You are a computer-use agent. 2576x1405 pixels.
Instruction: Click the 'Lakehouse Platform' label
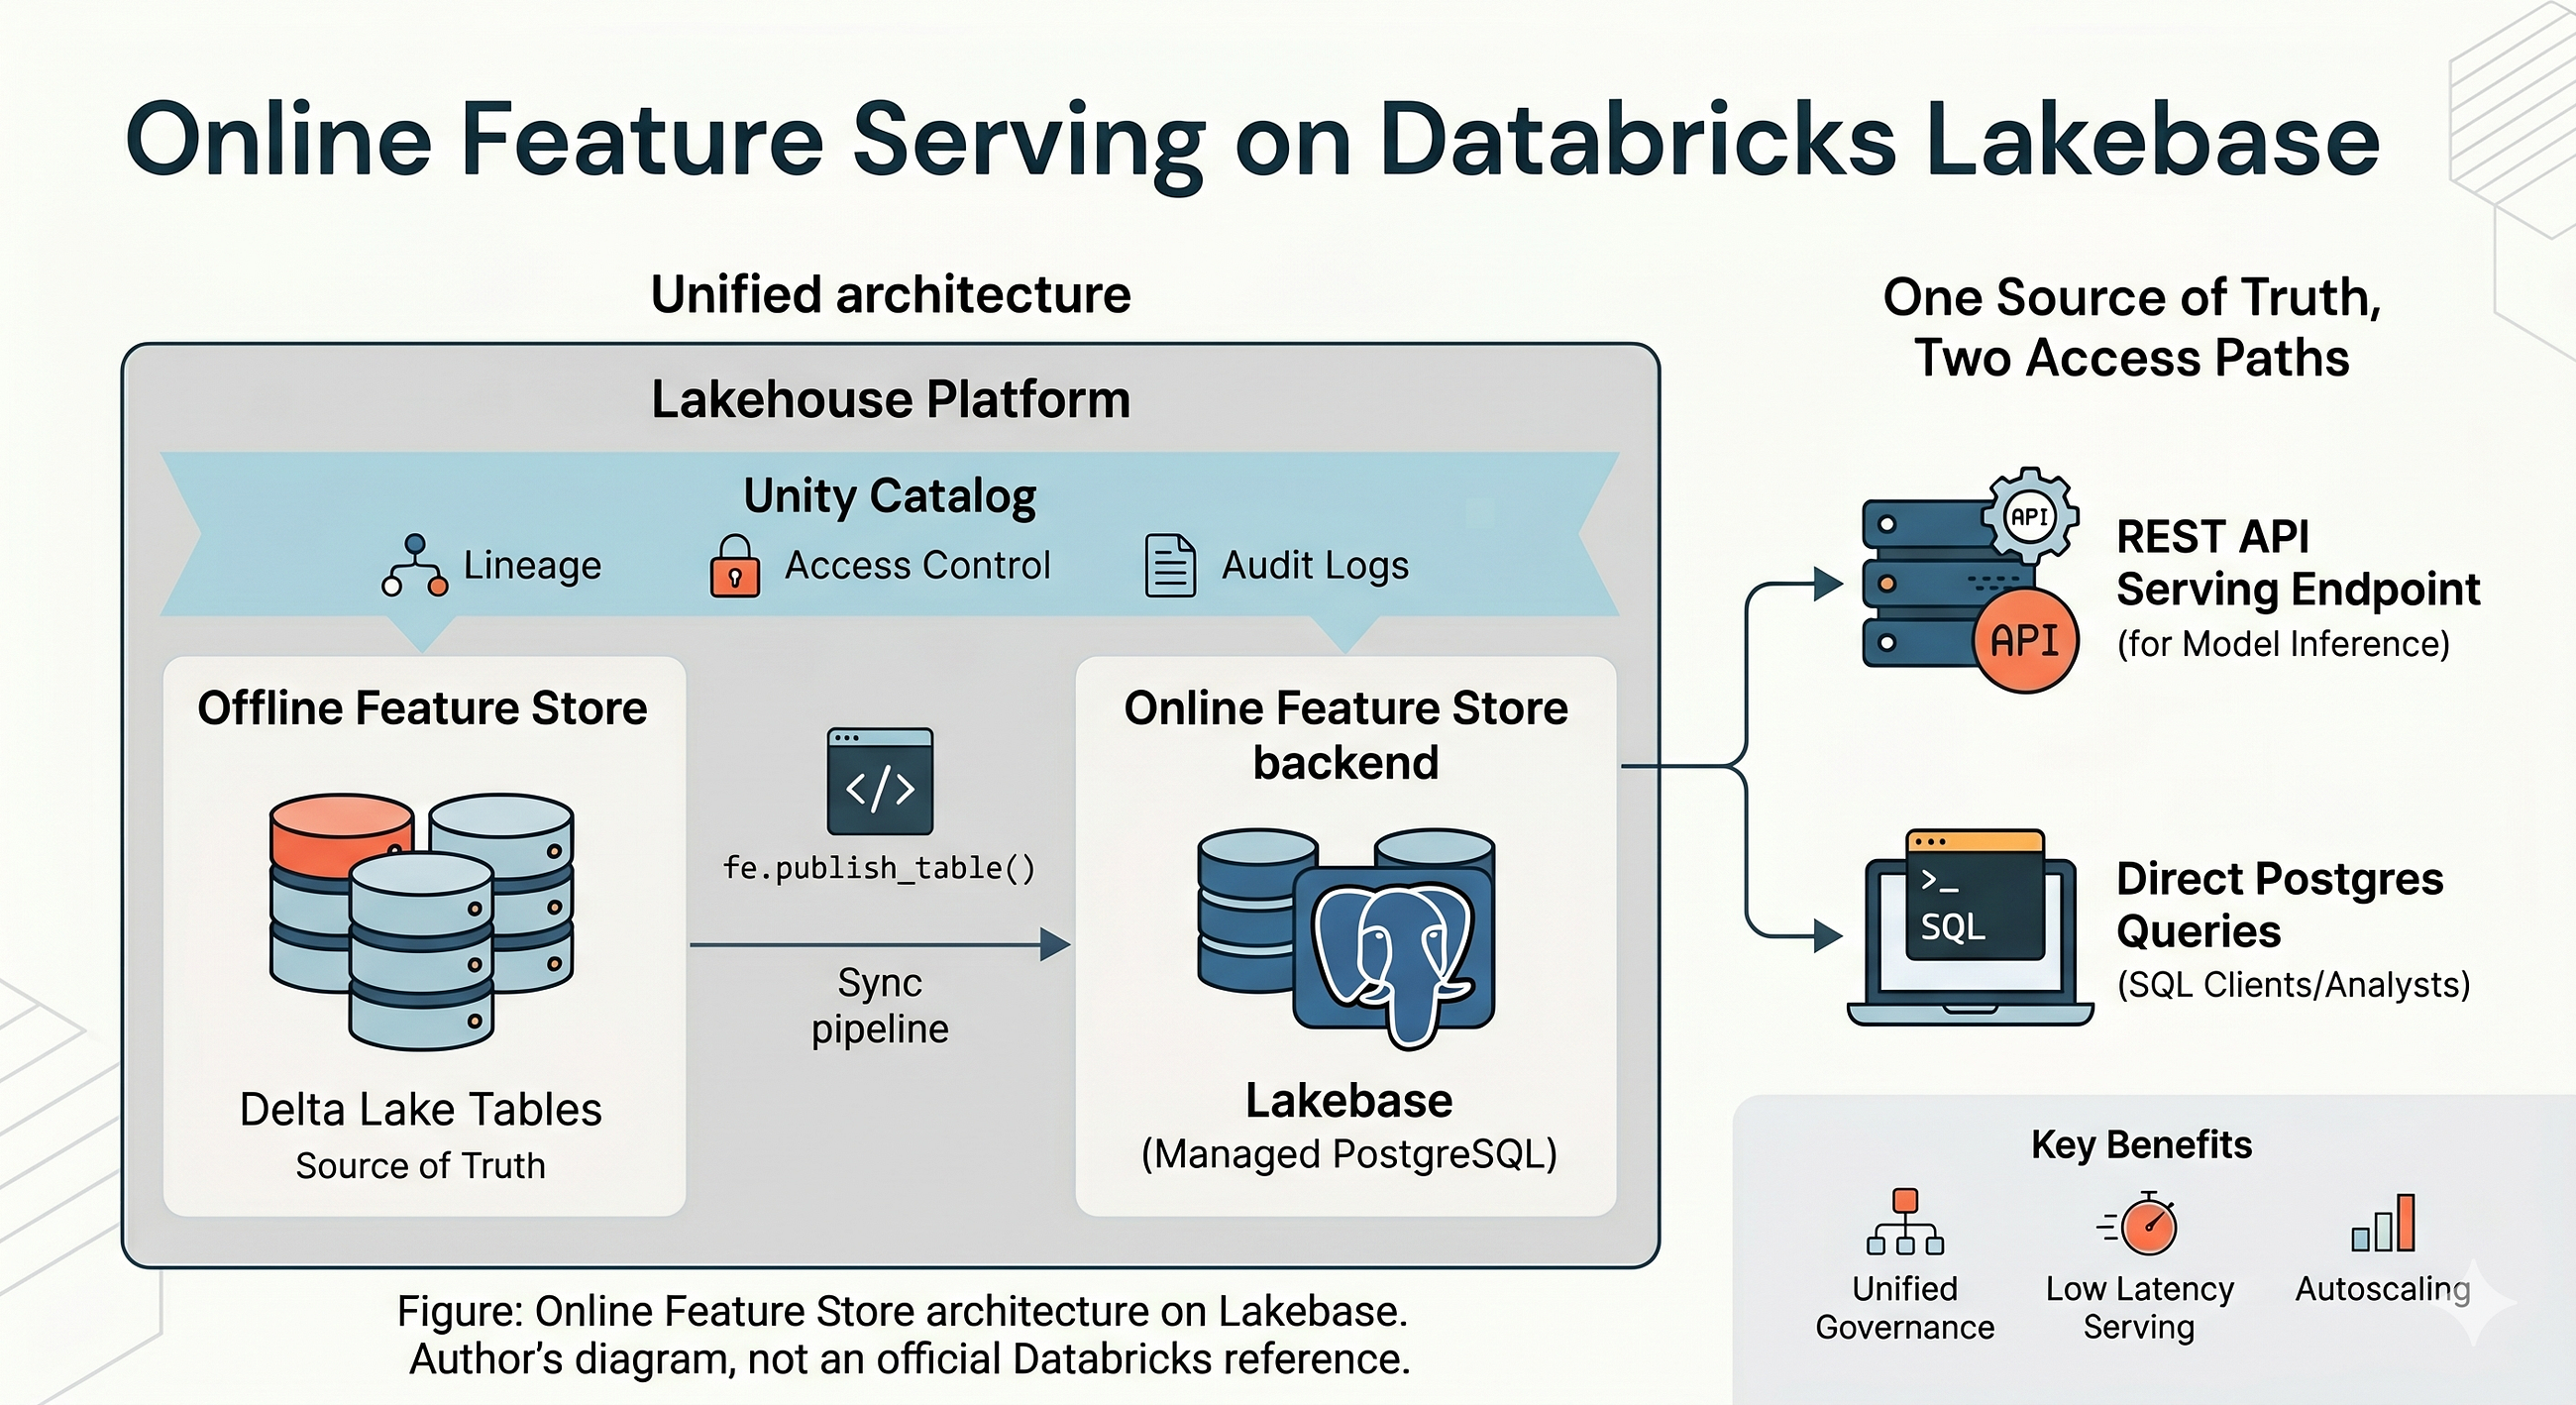891,399
